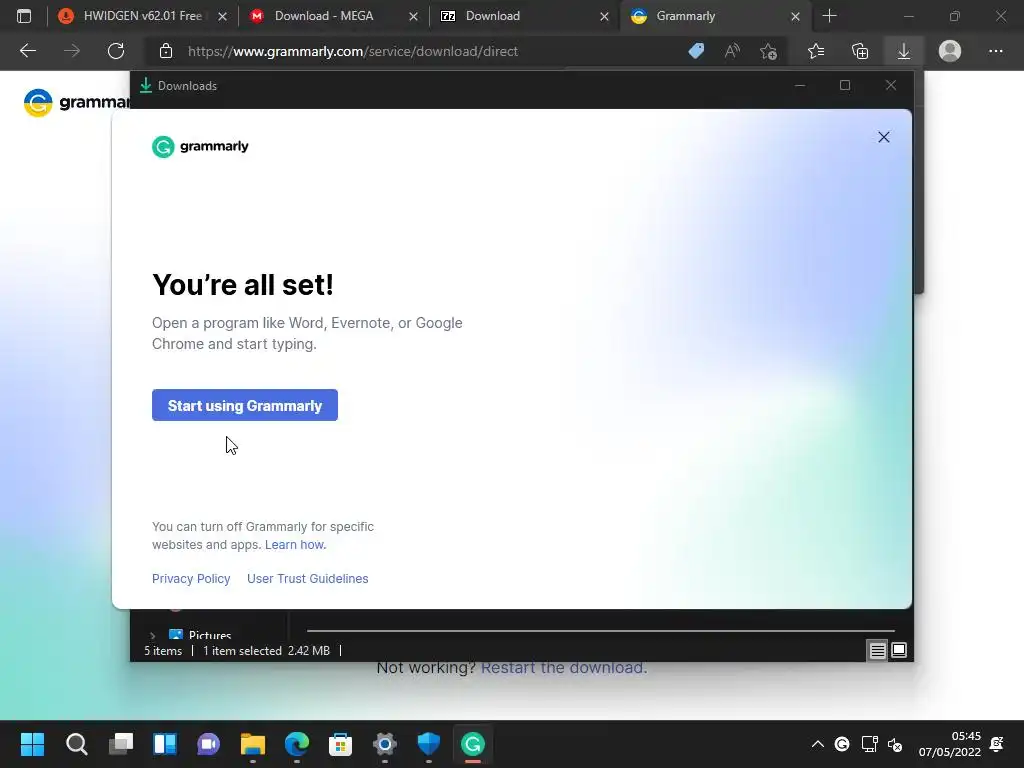Open Settings gear in taskbar
The image size is (1024, 768).
(x=385, y=744)
